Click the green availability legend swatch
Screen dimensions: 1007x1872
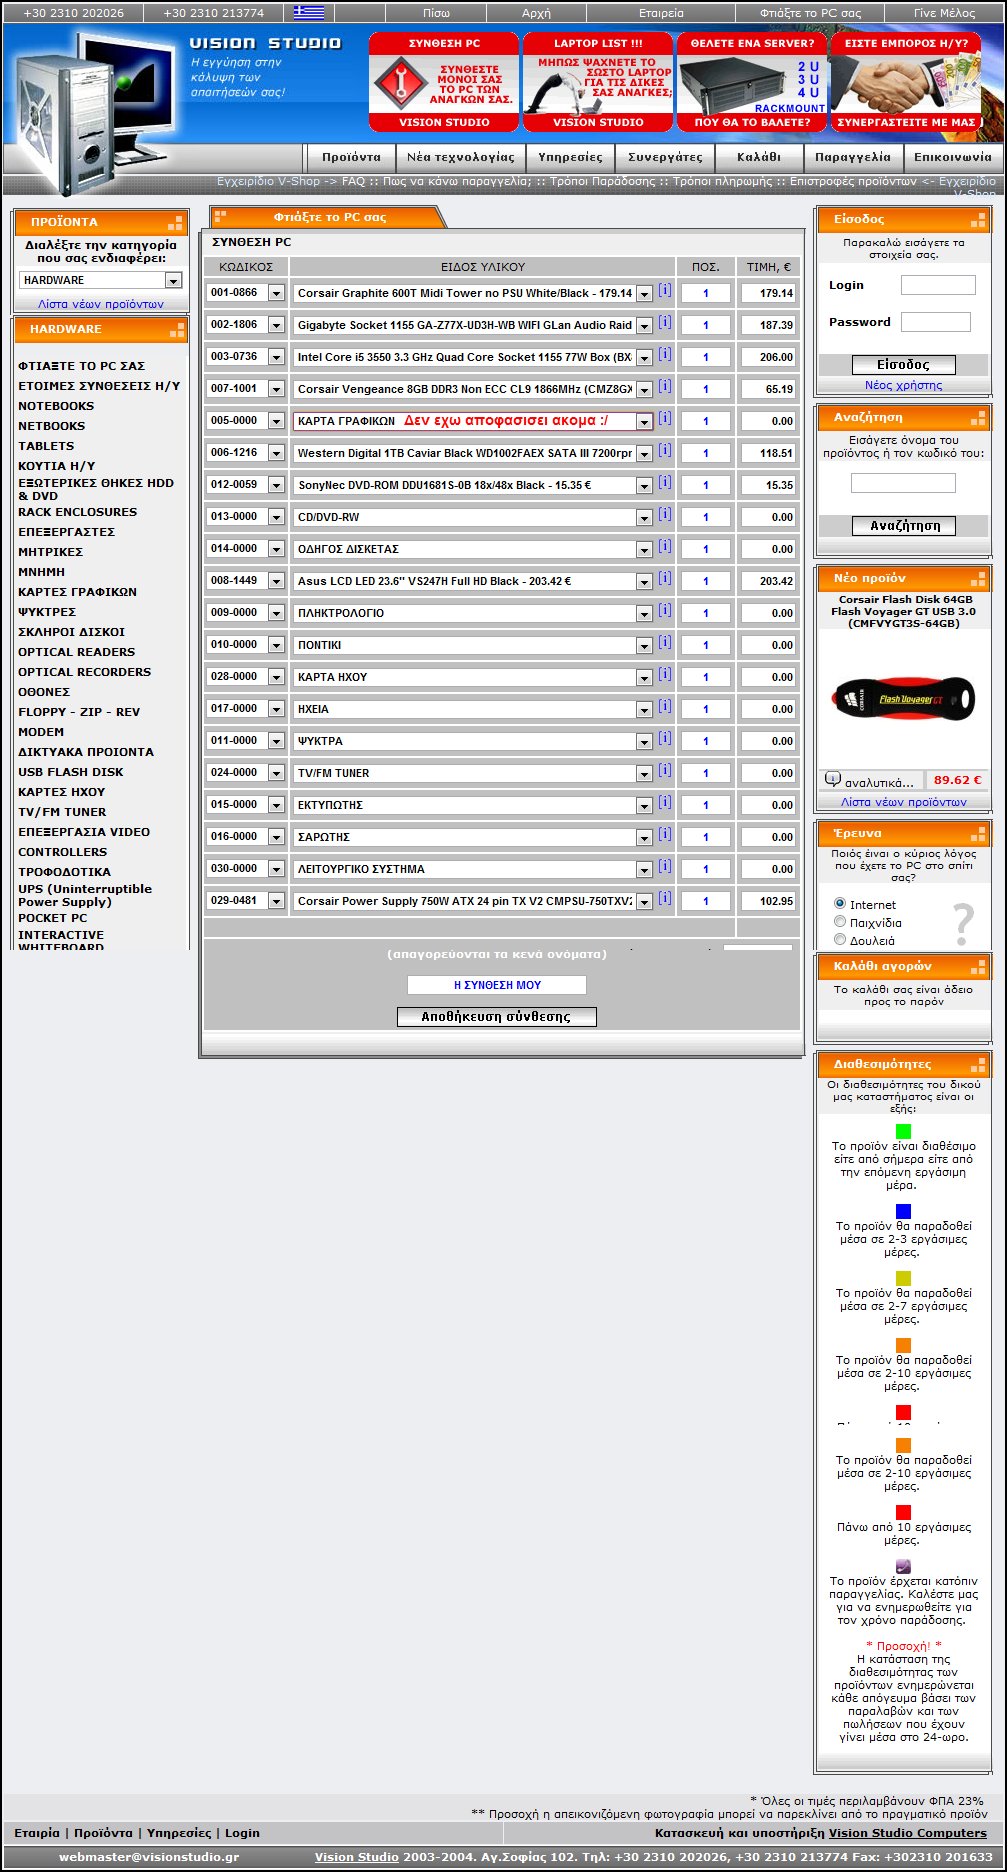903,1131
